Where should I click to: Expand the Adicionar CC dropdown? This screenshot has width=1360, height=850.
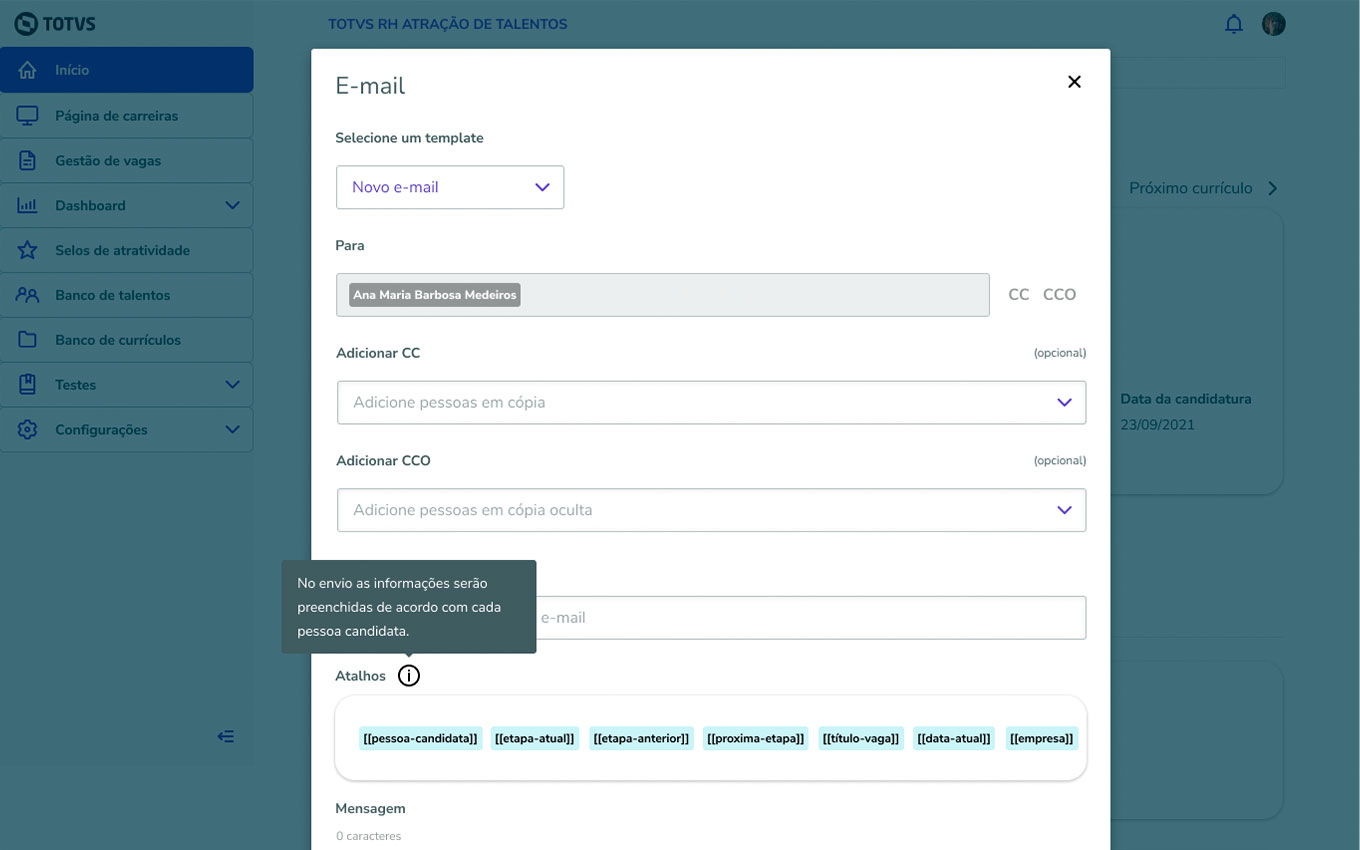[1064, 402]
